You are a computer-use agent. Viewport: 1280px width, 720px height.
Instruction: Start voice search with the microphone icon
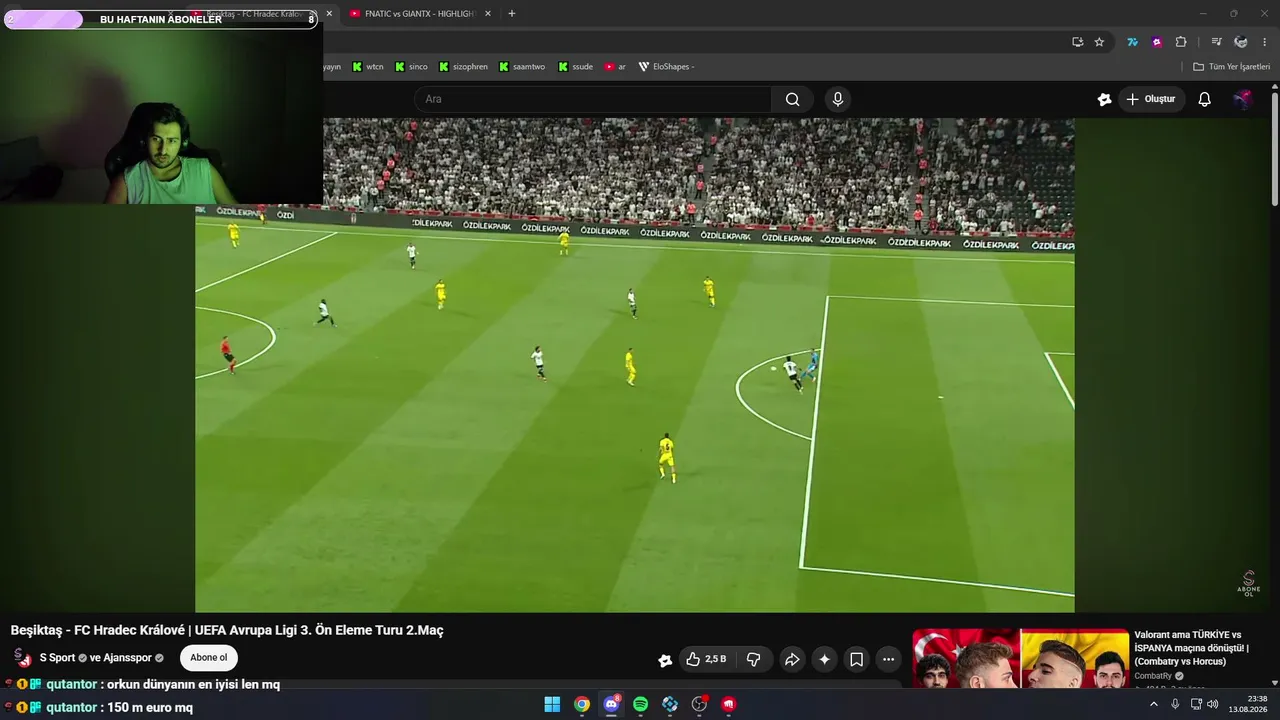838,99
